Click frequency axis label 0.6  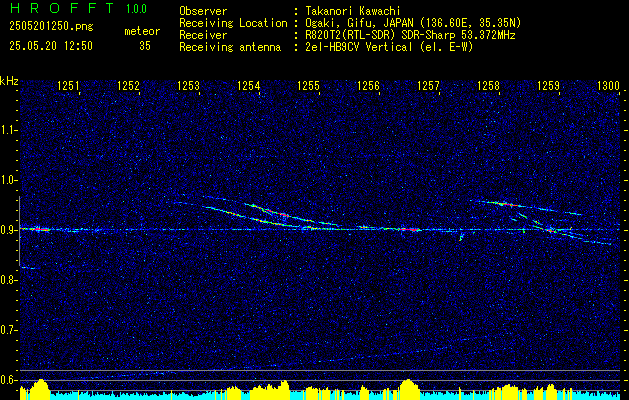click(7, 380)
